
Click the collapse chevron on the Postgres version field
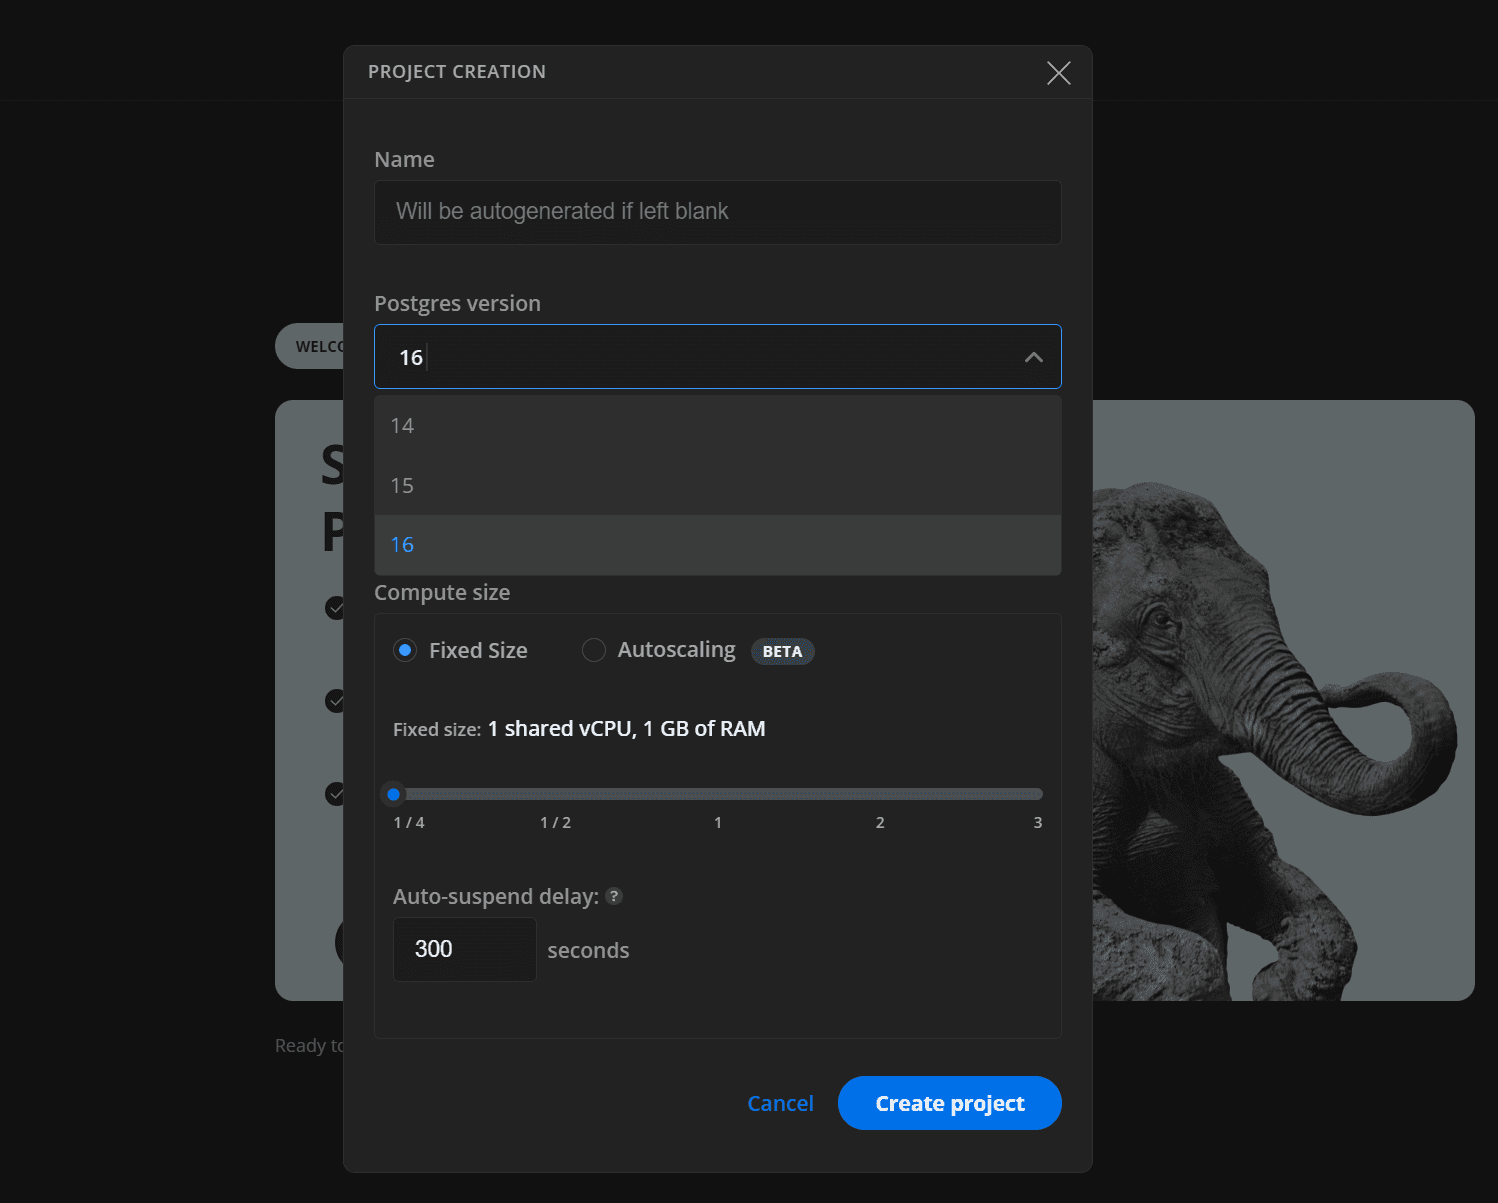point(1033,356)
